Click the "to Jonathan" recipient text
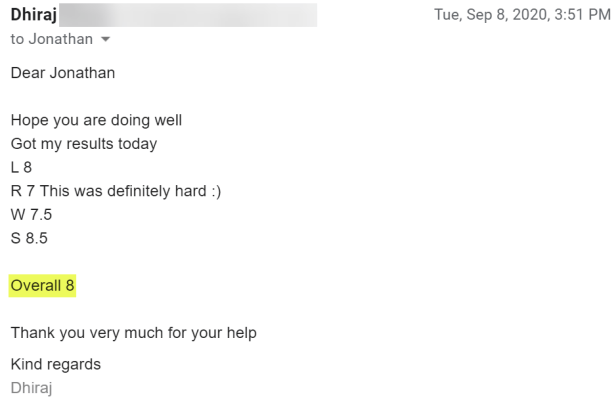The image size is (616, 401). [x=47, y=39]
